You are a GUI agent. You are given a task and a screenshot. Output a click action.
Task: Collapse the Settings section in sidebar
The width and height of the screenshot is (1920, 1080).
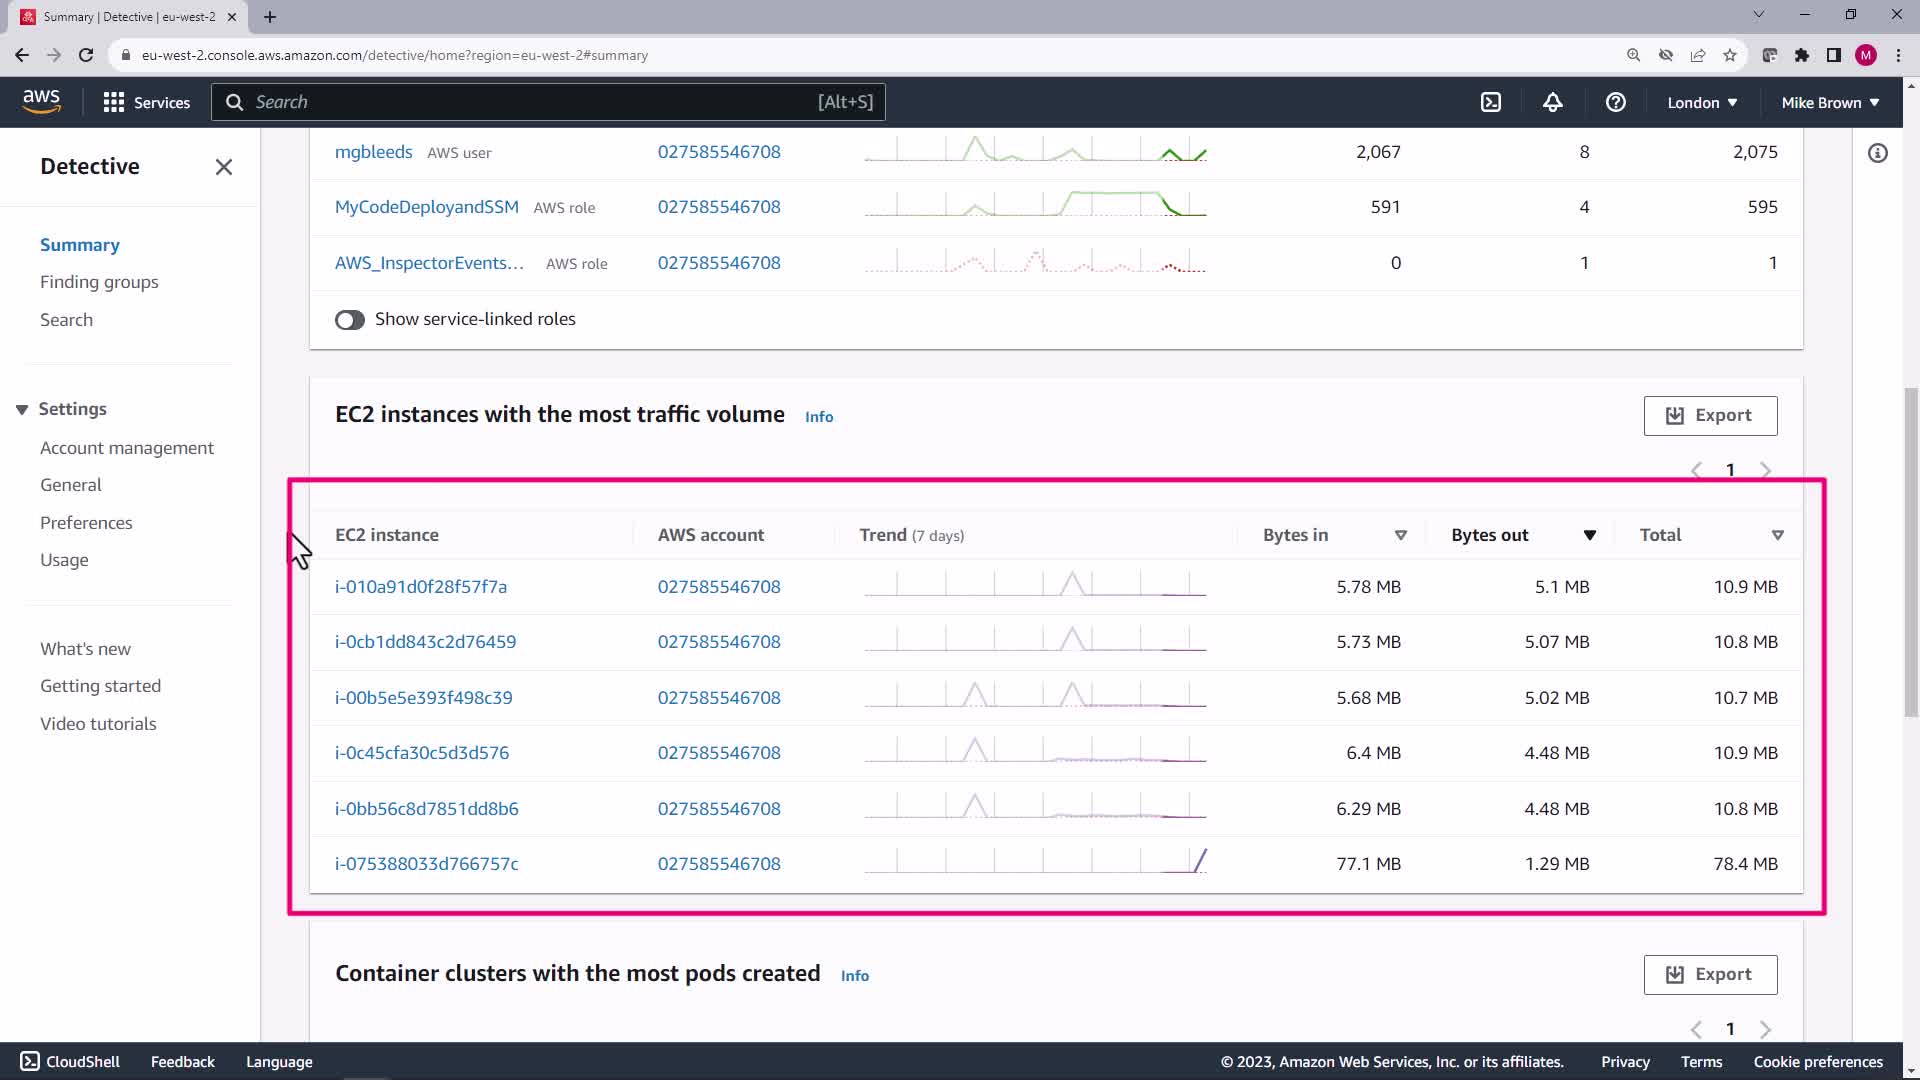(x=22, y=409)
